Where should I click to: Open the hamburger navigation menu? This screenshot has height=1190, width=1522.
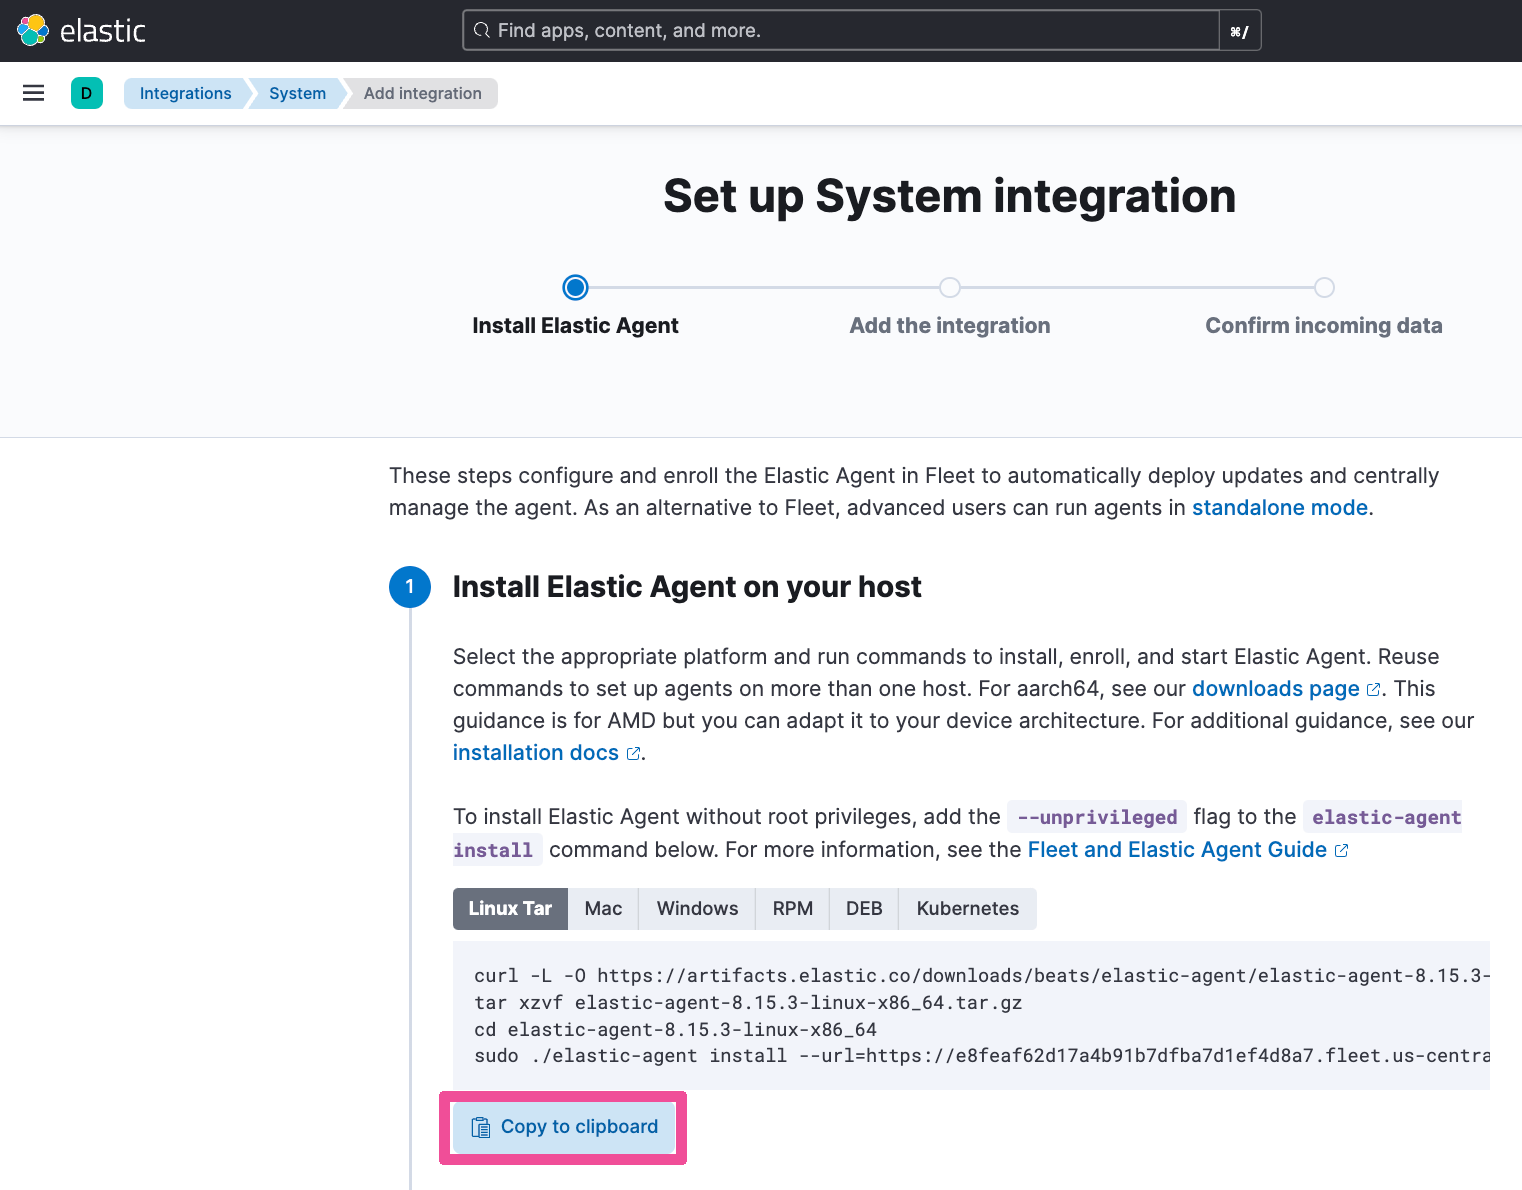coord(33,93)
